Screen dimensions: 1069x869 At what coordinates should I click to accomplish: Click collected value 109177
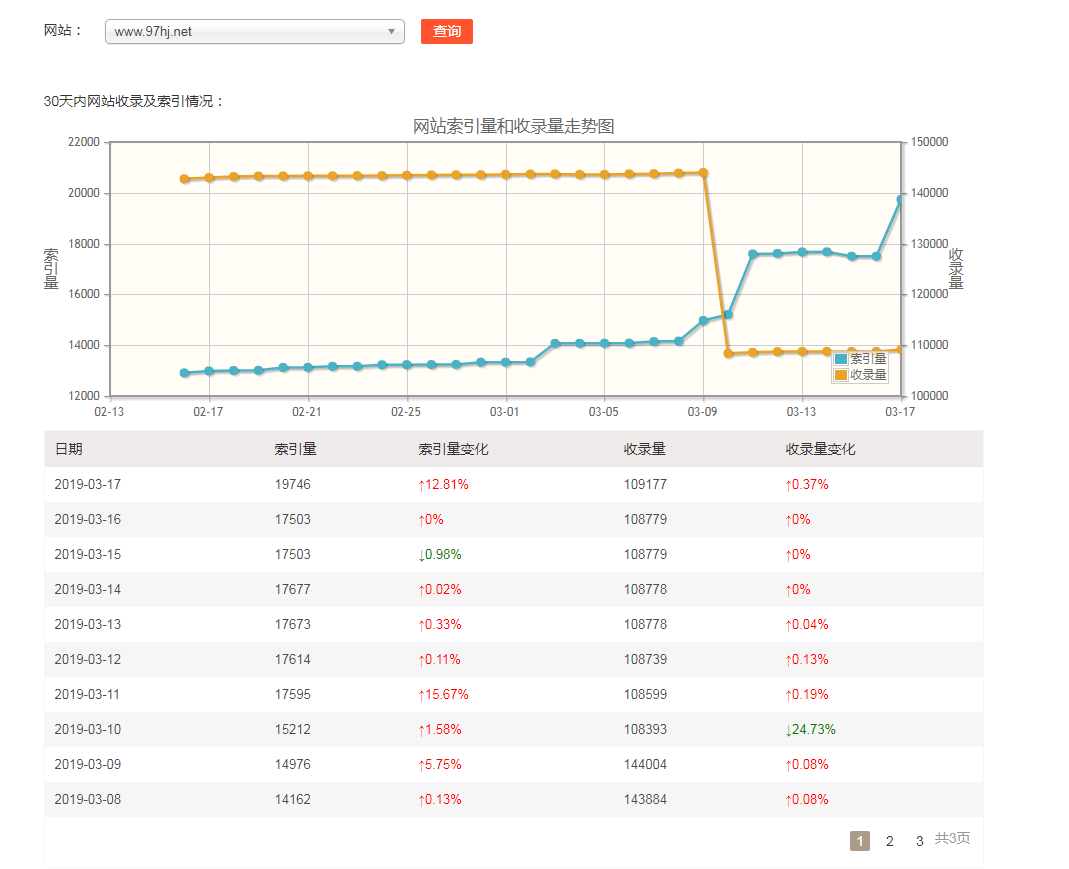pos(645,485)
